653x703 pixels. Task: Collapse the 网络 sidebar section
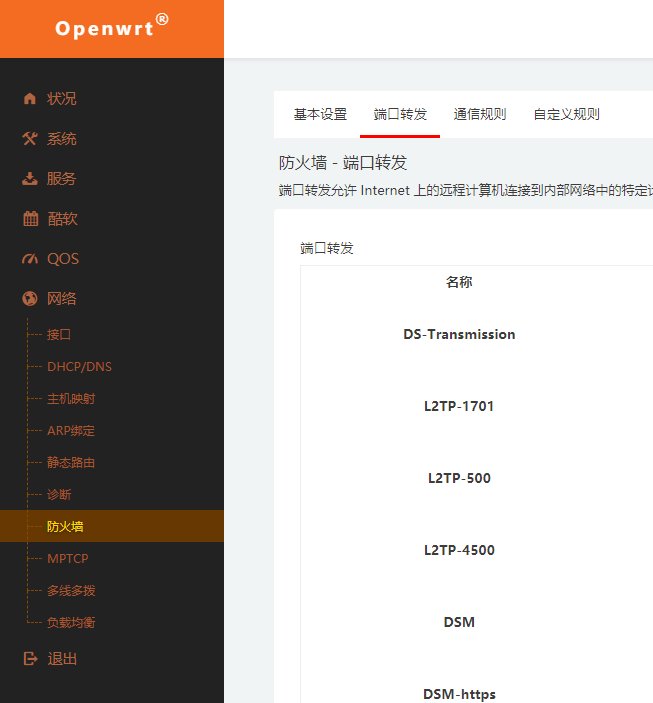coord(61,299)
